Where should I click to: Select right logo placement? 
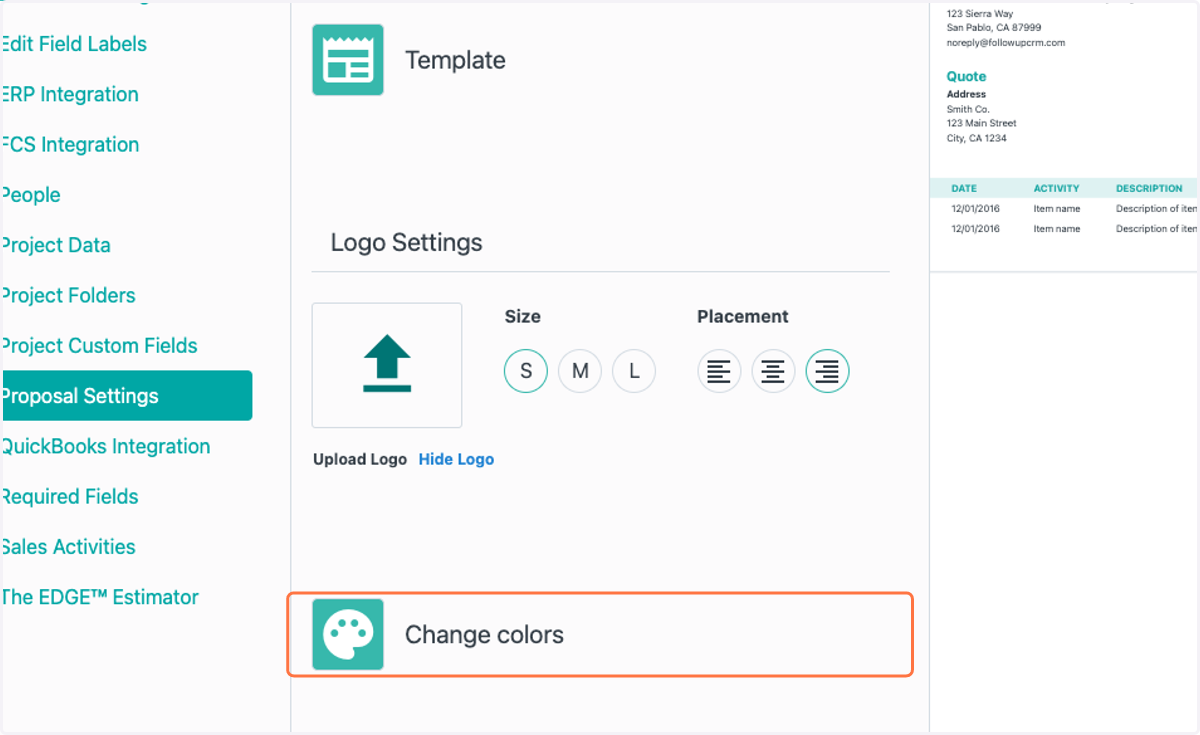827,372
